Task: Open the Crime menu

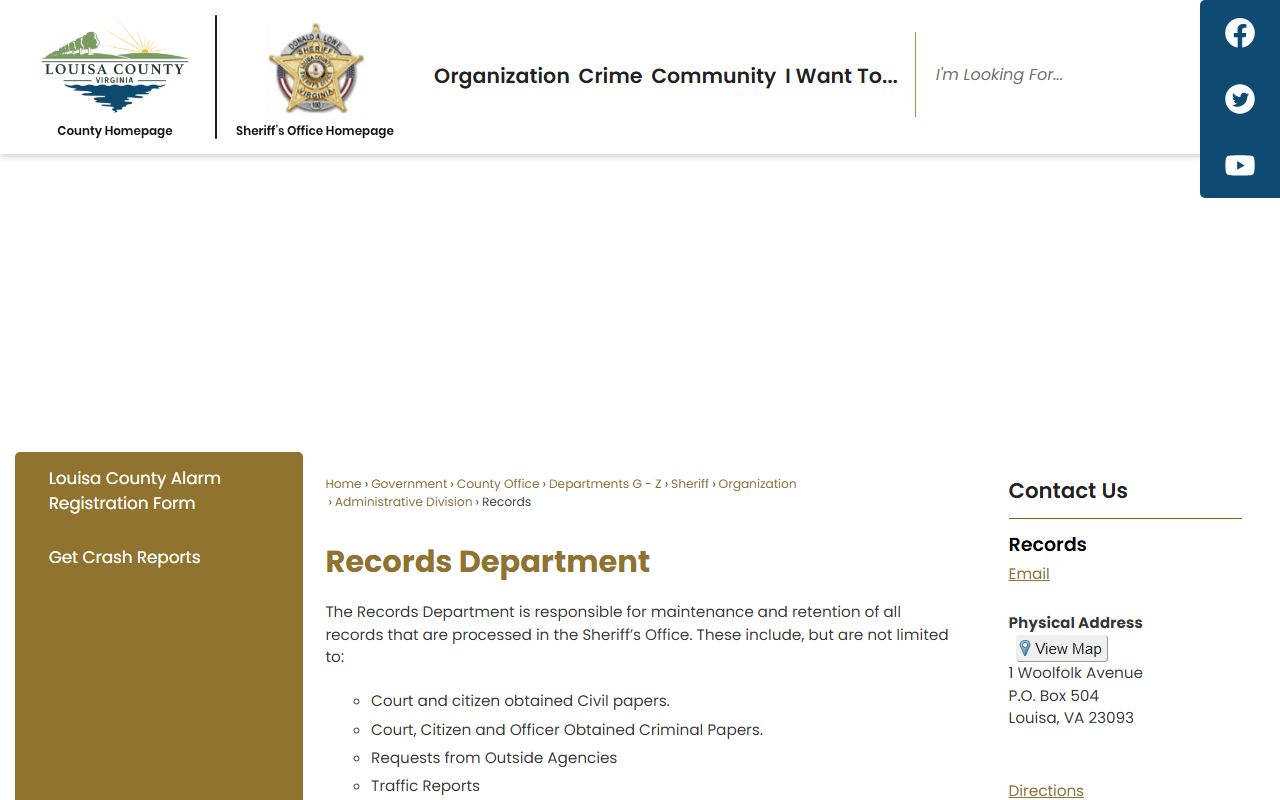Action: (610, 76)
